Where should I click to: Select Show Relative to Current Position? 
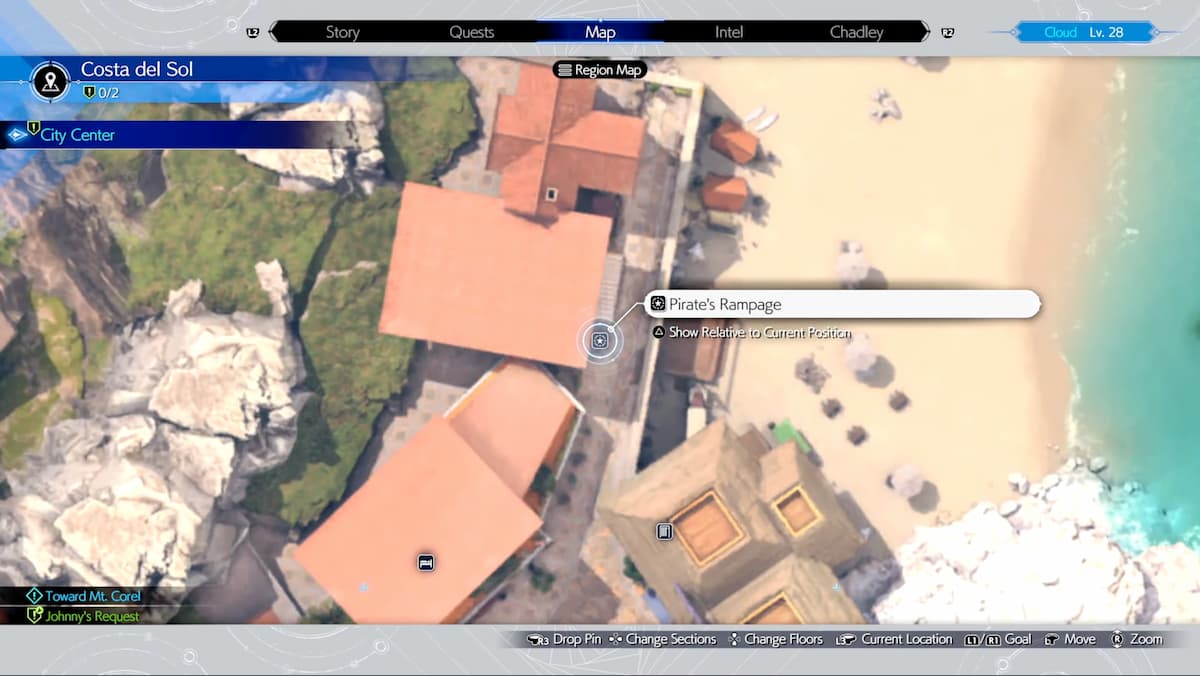pos(759,332)
